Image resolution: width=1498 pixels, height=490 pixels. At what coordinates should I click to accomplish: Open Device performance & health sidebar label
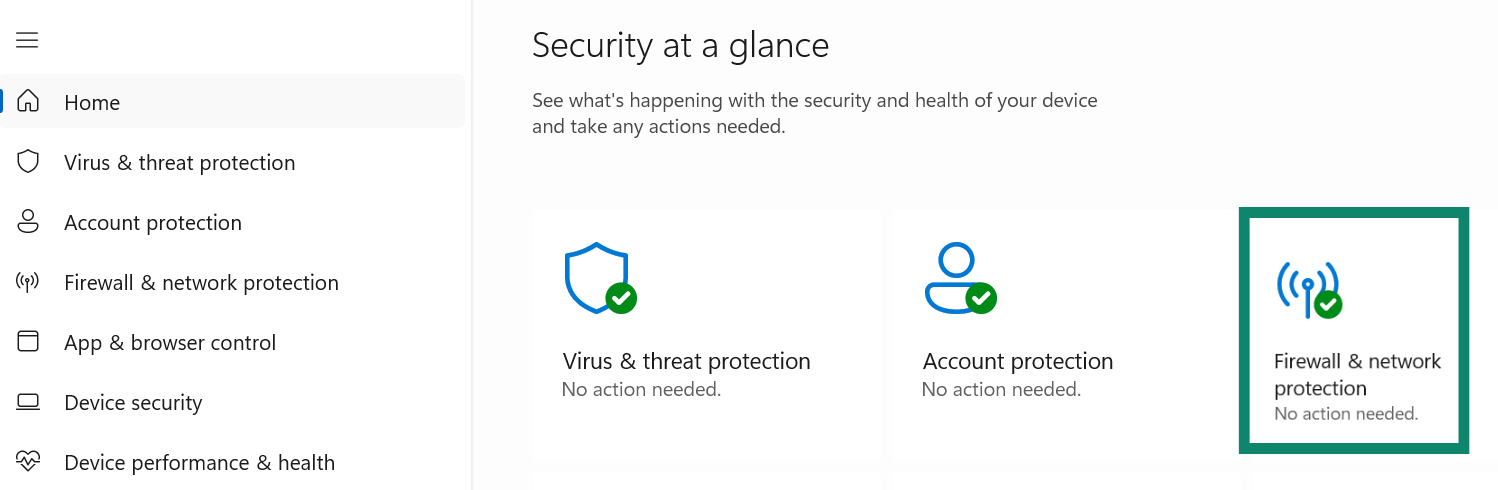tap(199, 462)
